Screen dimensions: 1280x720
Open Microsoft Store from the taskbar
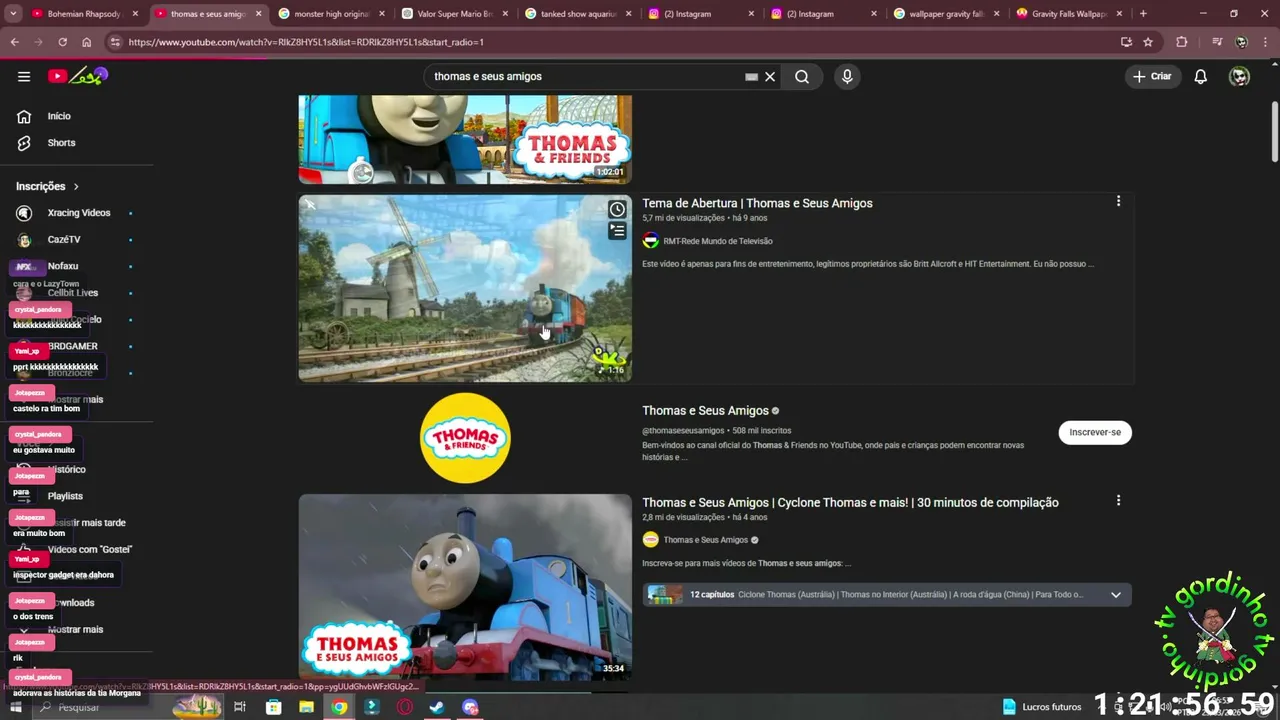273,707
